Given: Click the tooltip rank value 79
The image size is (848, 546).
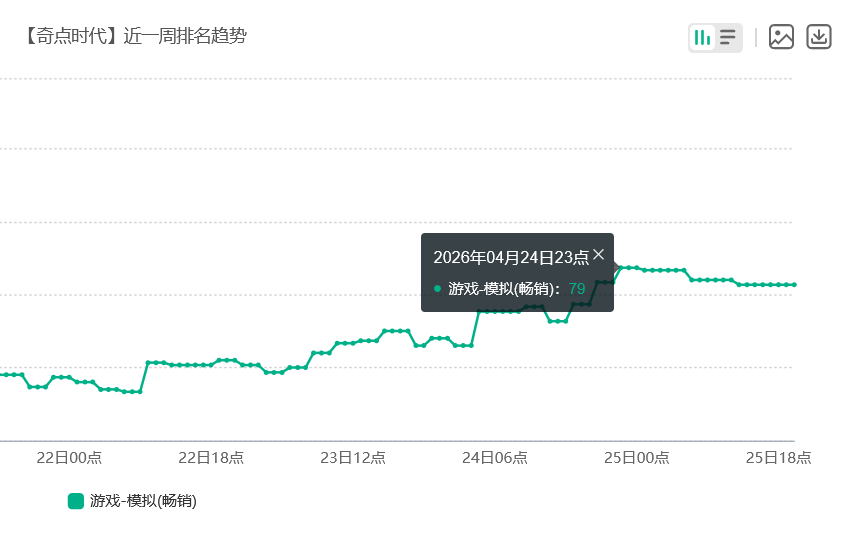Looking at the screenshot, I should point(577,289).
